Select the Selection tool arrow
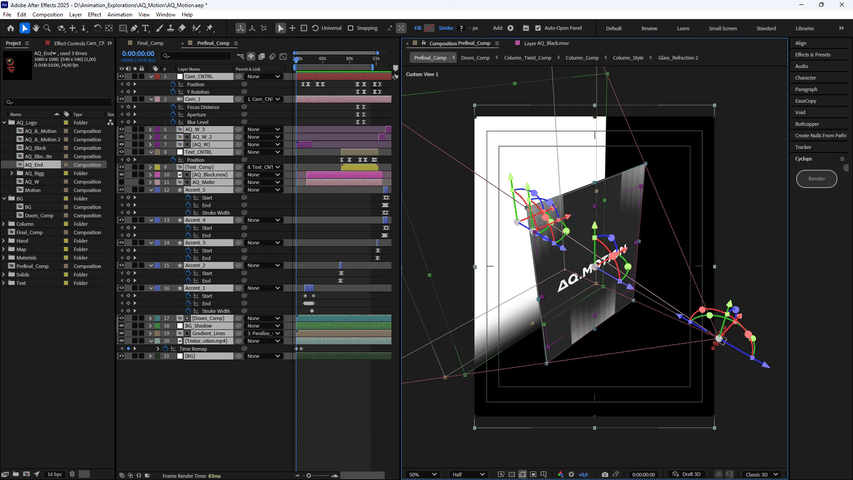 [24, 28]
